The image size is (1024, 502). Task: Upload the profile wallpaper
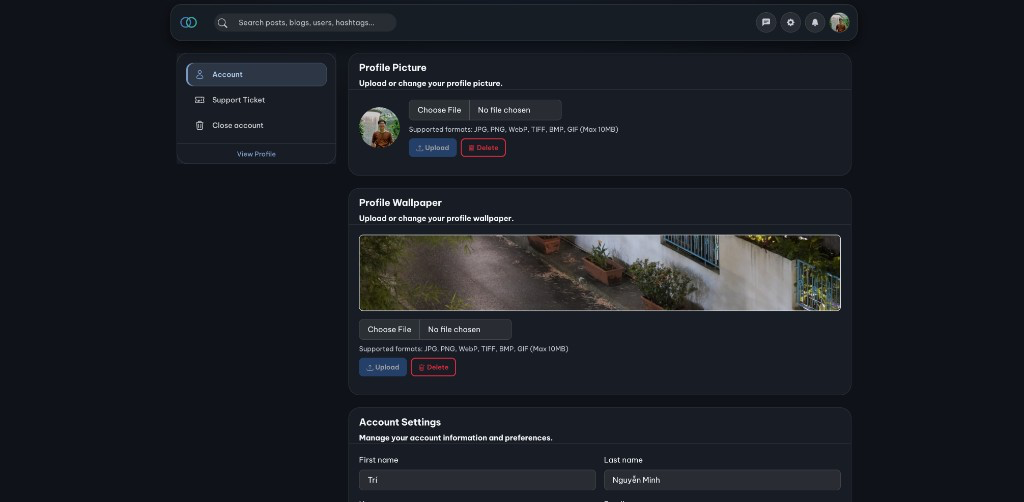click(383, 367)
